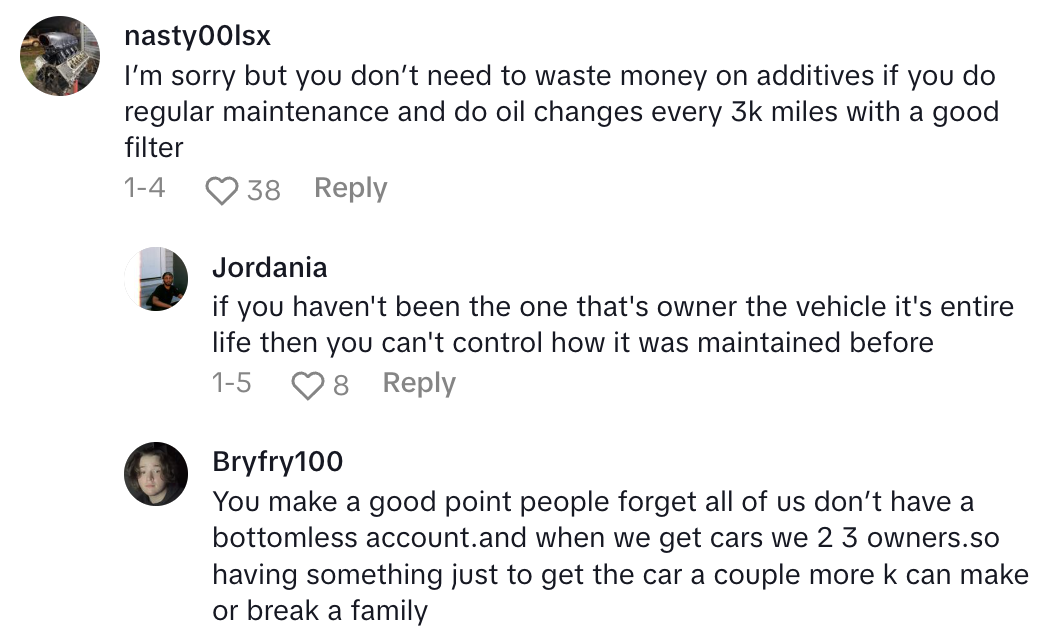This screenshot has width=1058, height=636.
Task: Visit the nasty00lsx username link
Action: [x=197, y=37]
